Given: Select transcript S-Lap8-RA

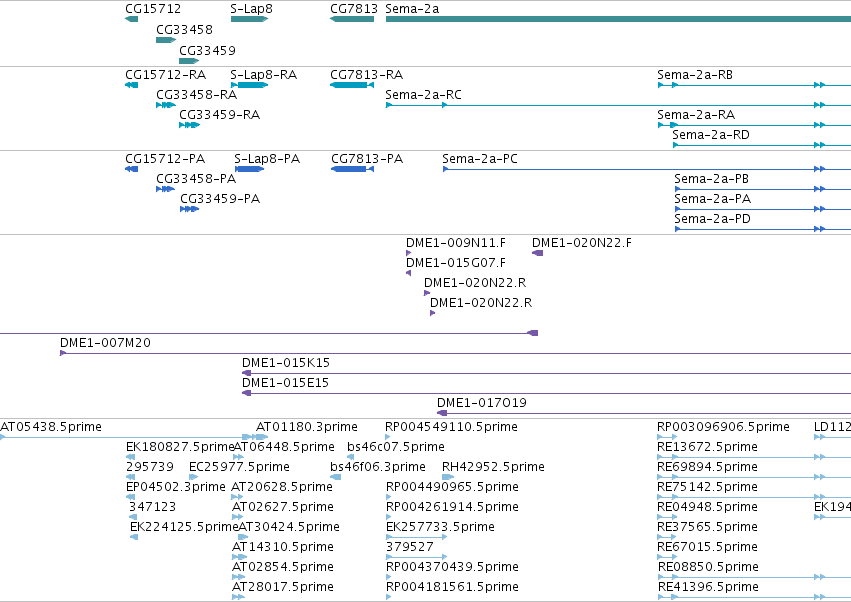Looking at the screenshot, I should pos(264,74).
